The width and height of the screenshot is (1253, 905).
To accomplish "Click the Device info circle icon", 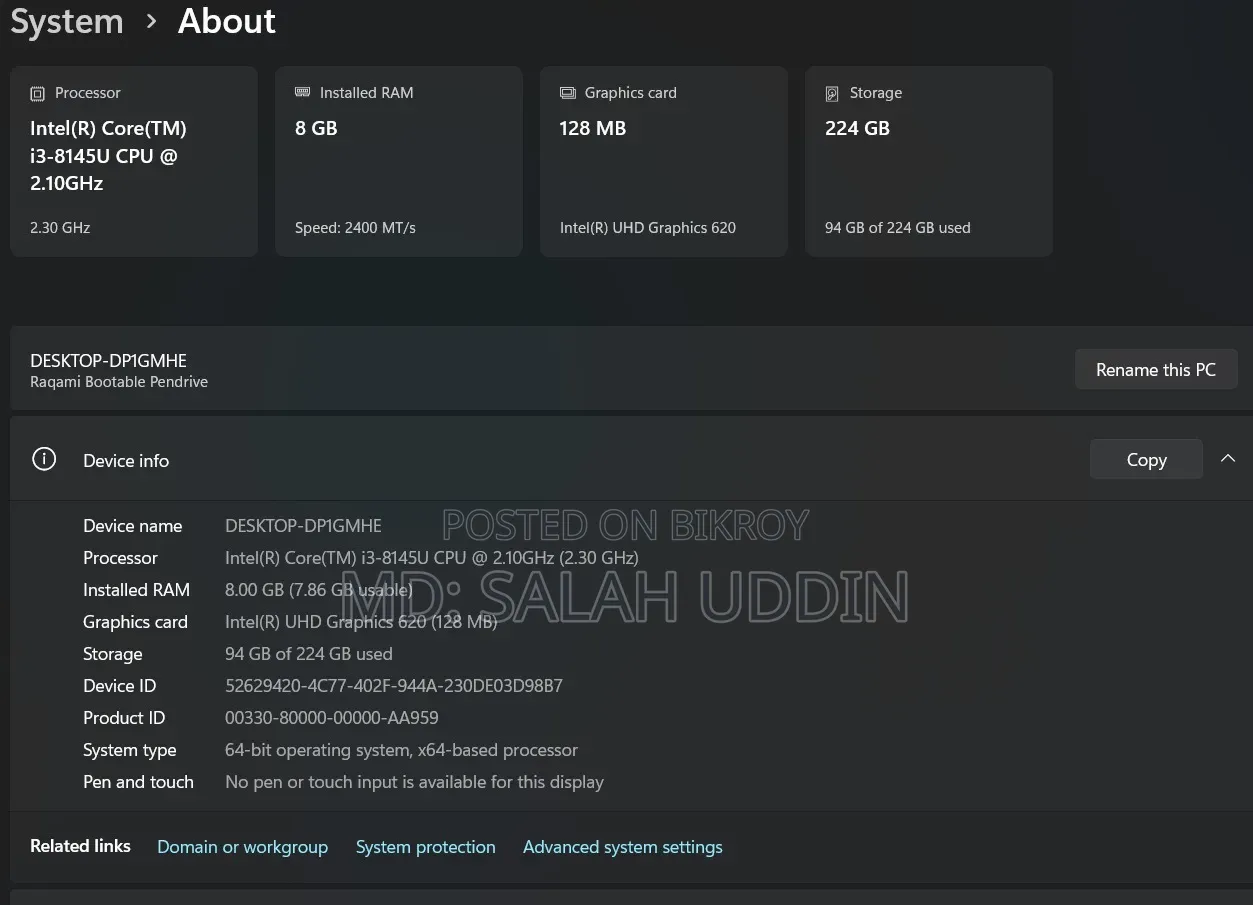I will [x=44, y=459].
